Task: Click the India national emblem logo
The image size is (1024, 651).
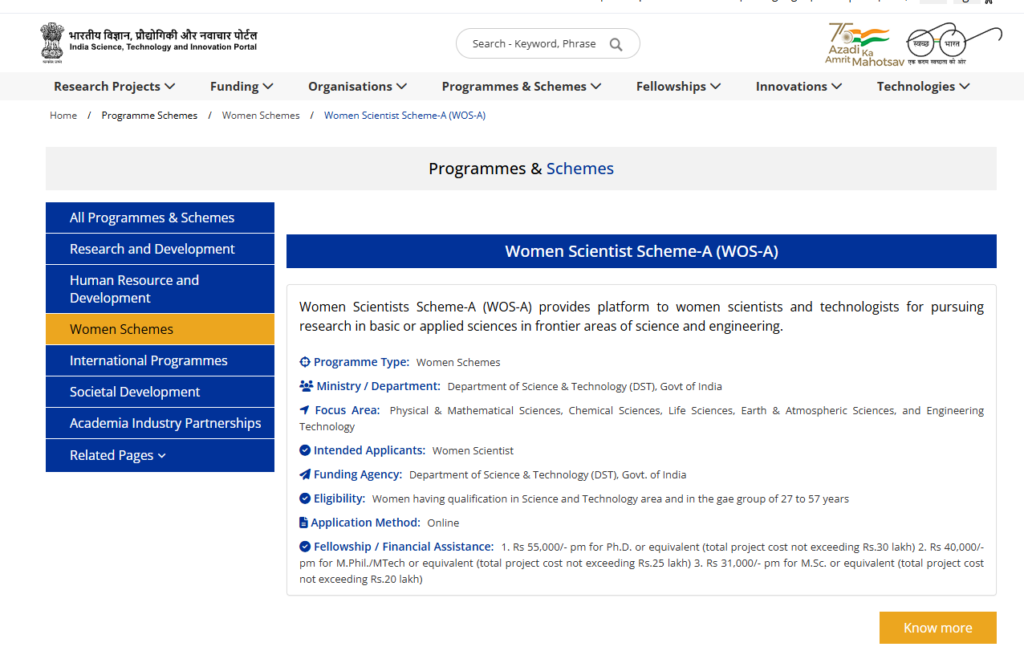Action: tap(52, 43)
